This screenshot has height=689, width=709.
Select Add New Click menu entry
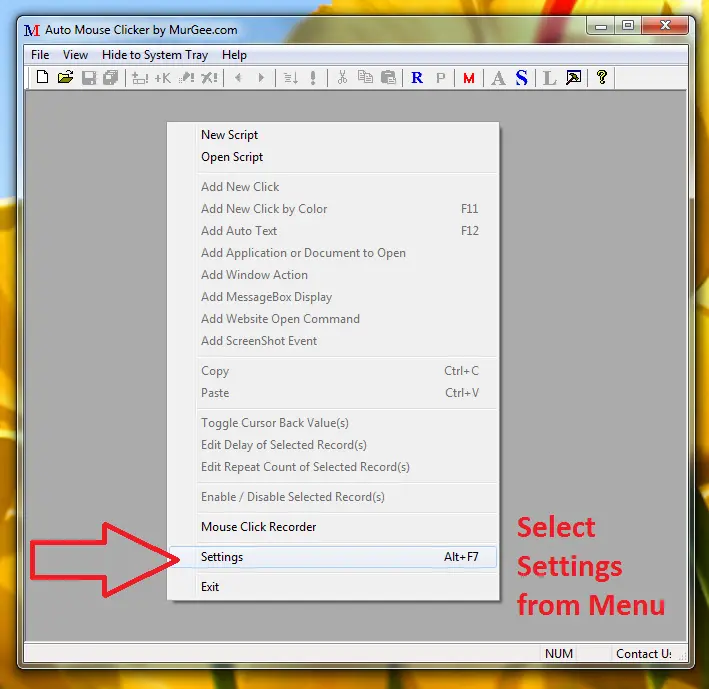coord(333,187)
